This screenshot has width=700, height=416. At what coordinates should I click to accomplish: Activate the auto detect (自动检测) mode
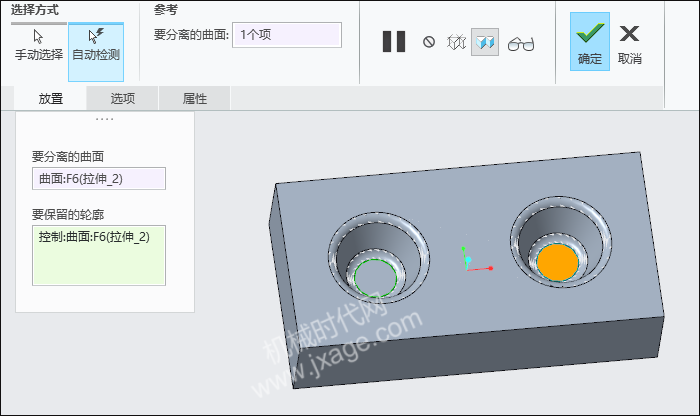click(96, 52)
